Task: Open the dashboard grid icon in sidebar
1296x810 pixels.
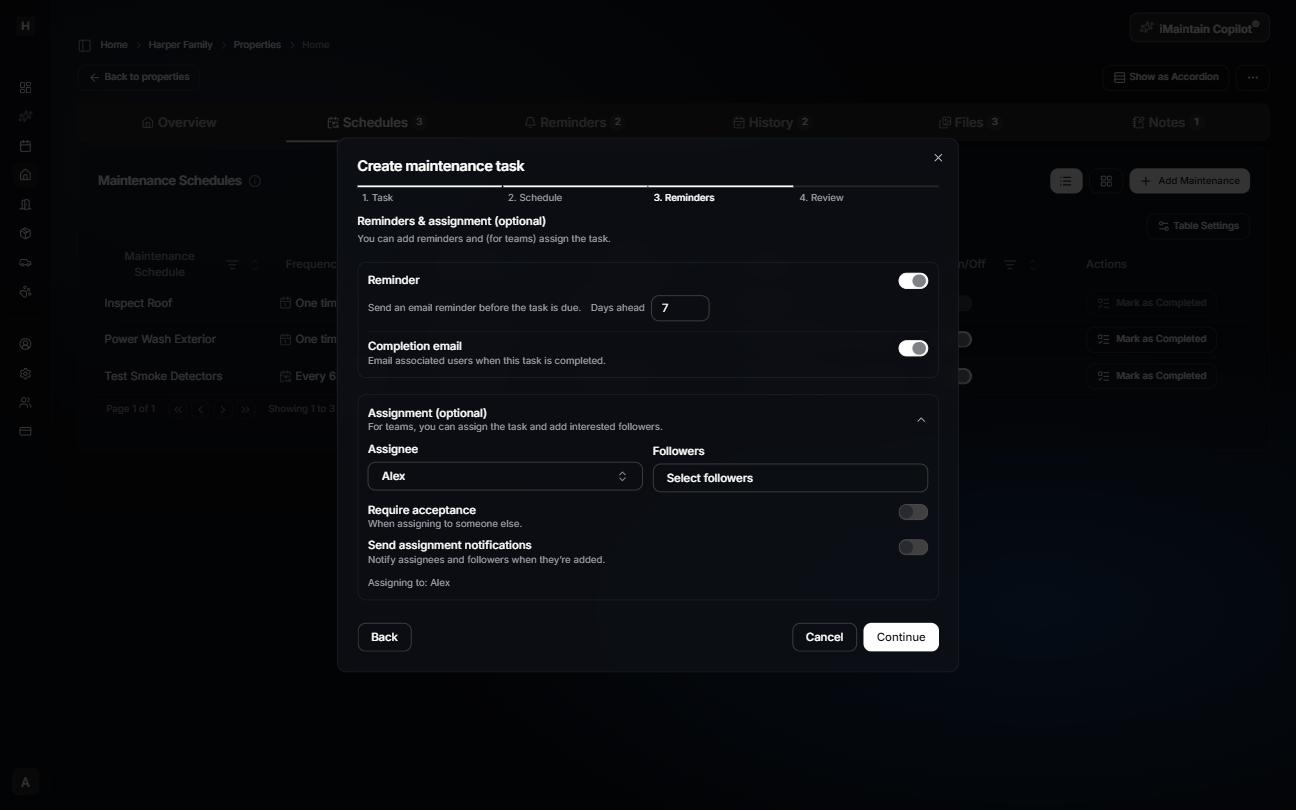Action: 25,87
